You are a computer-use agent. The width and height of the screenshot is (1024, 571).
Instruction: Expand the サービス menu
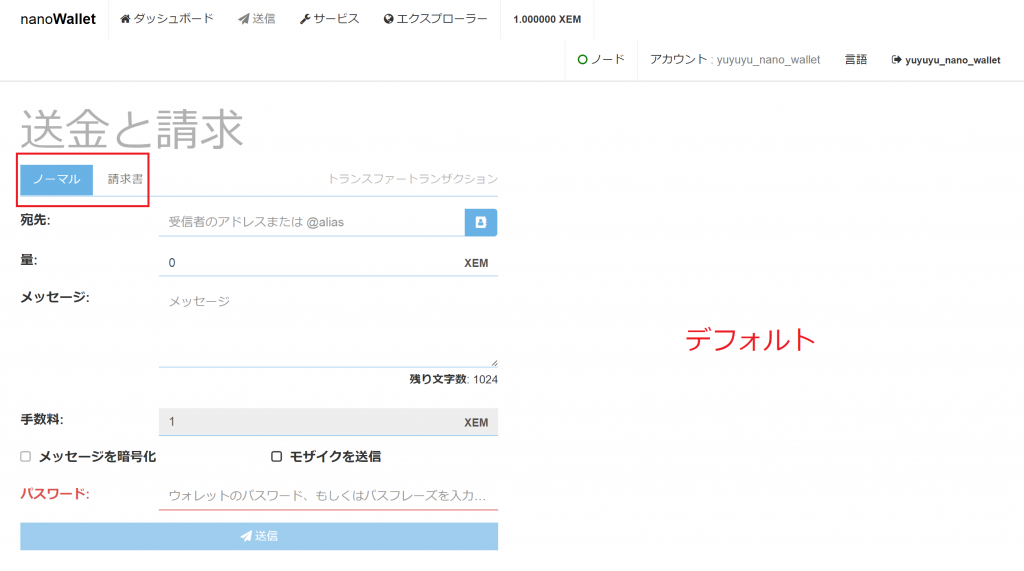tap(329, 19)
